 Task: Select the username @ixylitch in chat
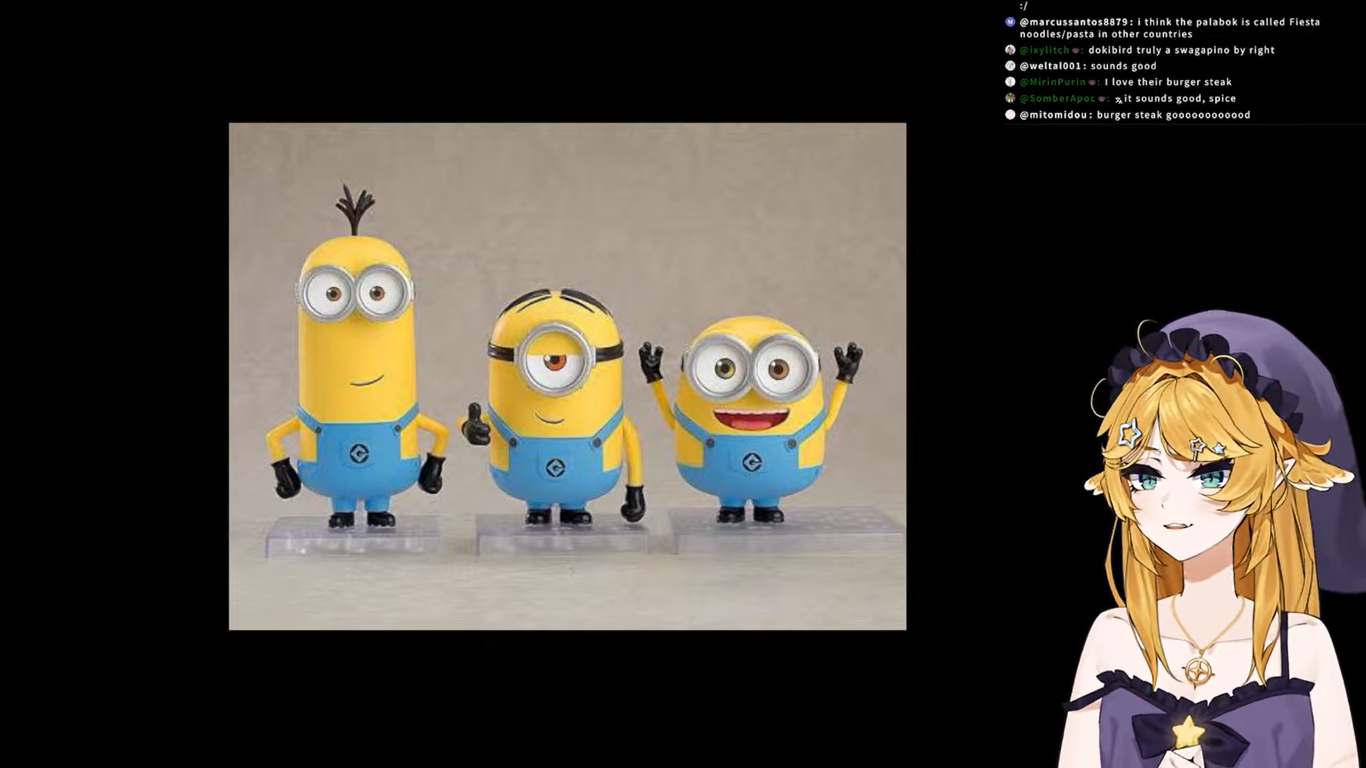(x=1045, y=50)
